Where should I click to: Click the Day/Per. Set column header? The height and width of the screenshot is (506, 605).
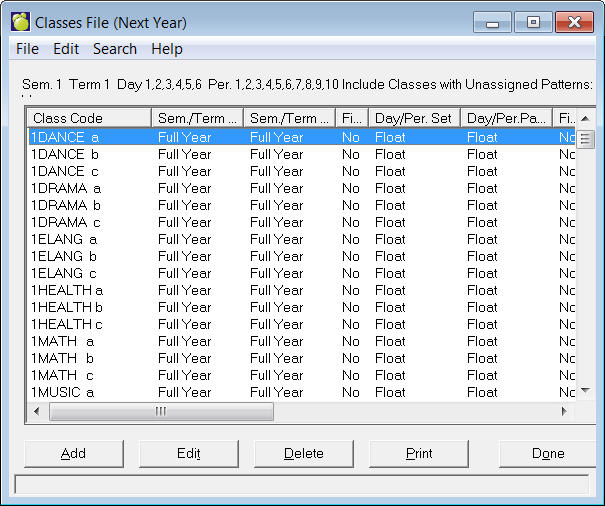[413, 118]
